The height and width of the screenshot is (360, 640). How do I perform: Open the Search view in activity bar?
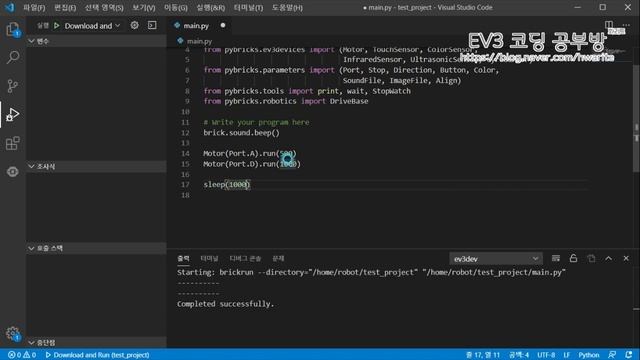click(13, 57)
